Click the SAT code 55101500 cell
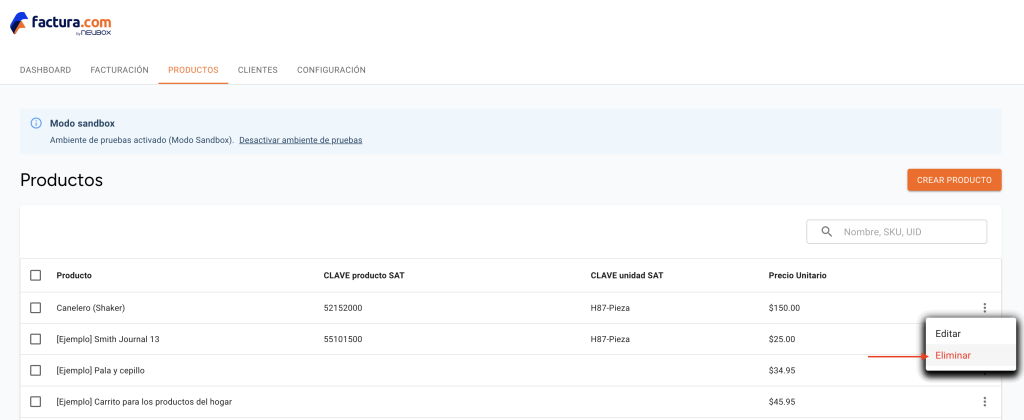 coord(343,339)
